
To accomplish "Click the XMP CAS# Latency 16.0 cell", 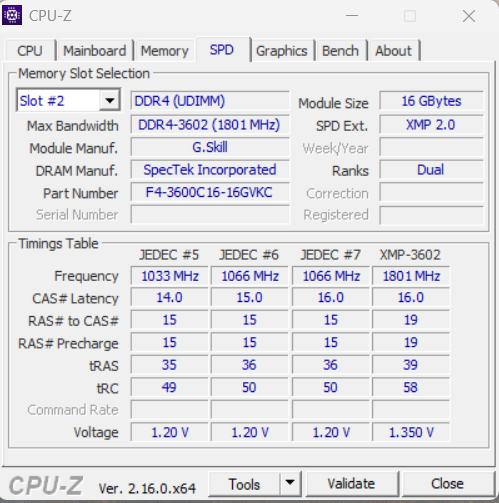I will [411, 297].
